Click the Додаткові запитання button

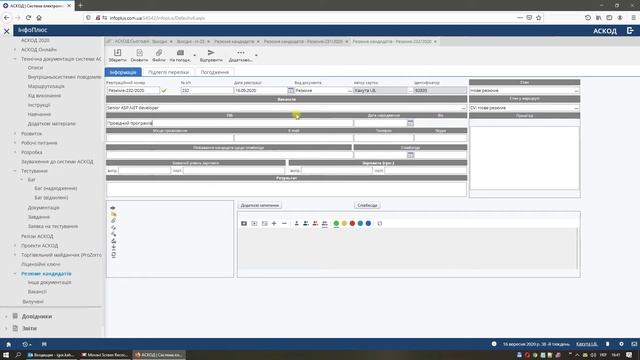pyautogui.click(x=260, y=205)
